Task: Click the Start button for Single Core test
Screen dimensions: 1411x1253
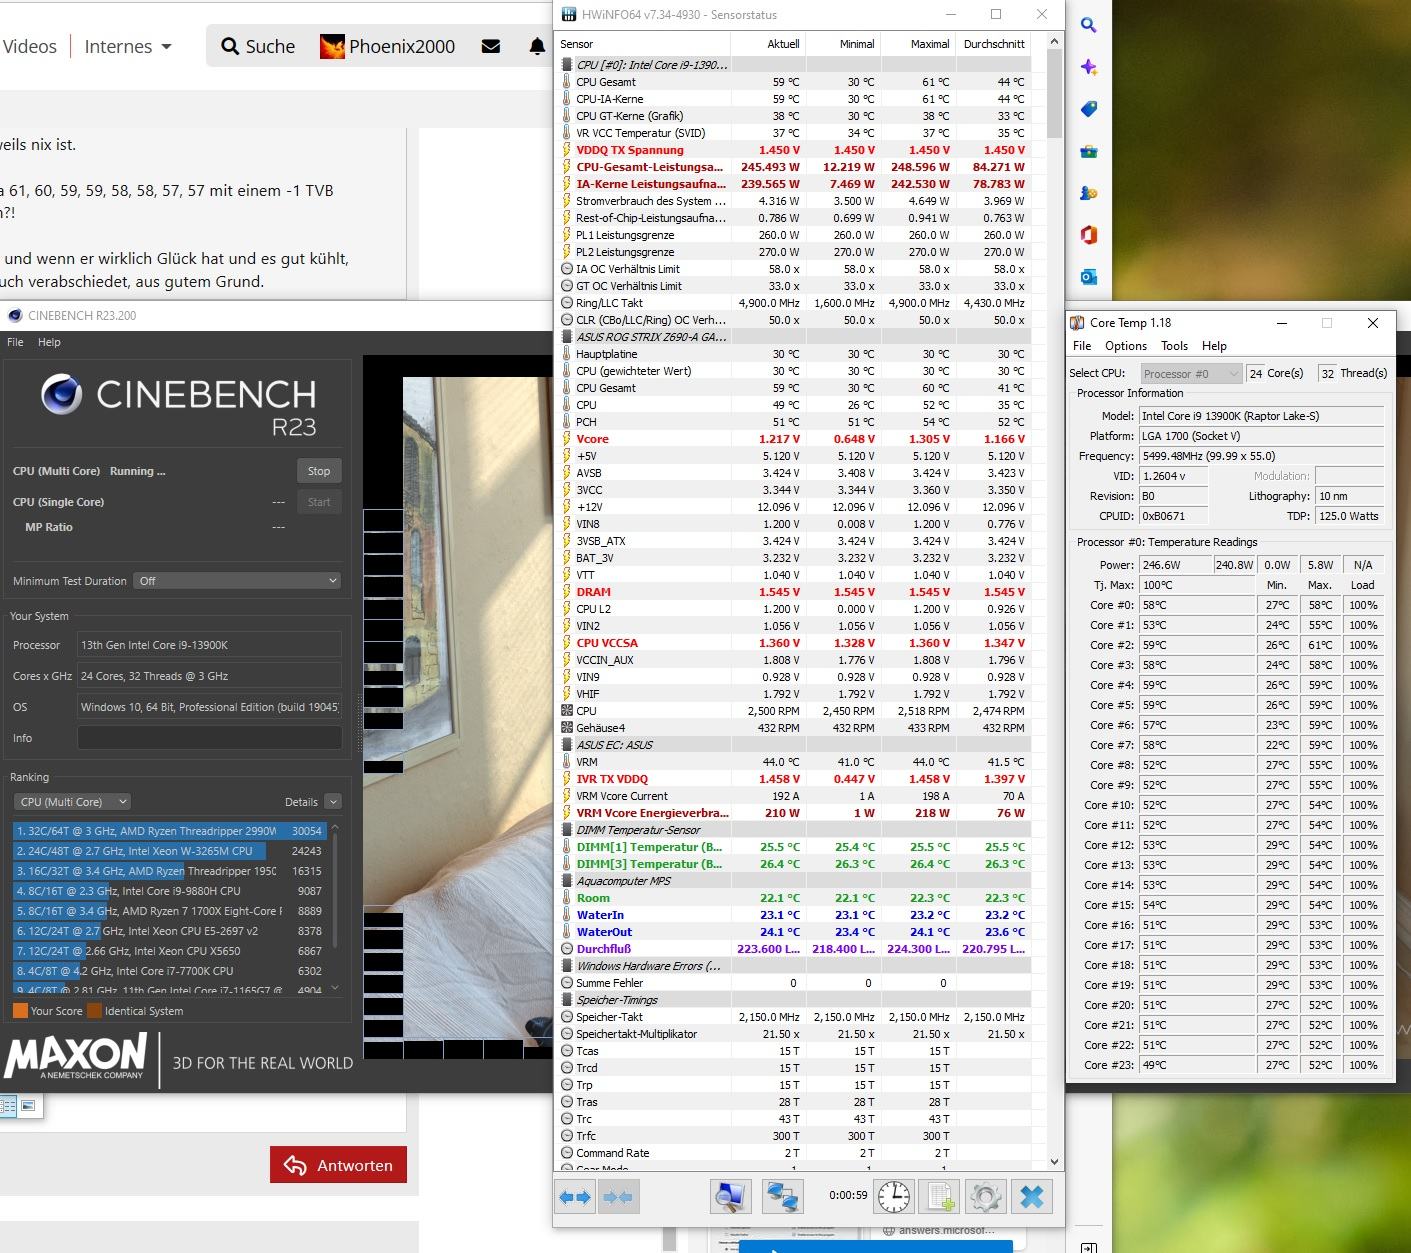Action: (x=319, y=502)
